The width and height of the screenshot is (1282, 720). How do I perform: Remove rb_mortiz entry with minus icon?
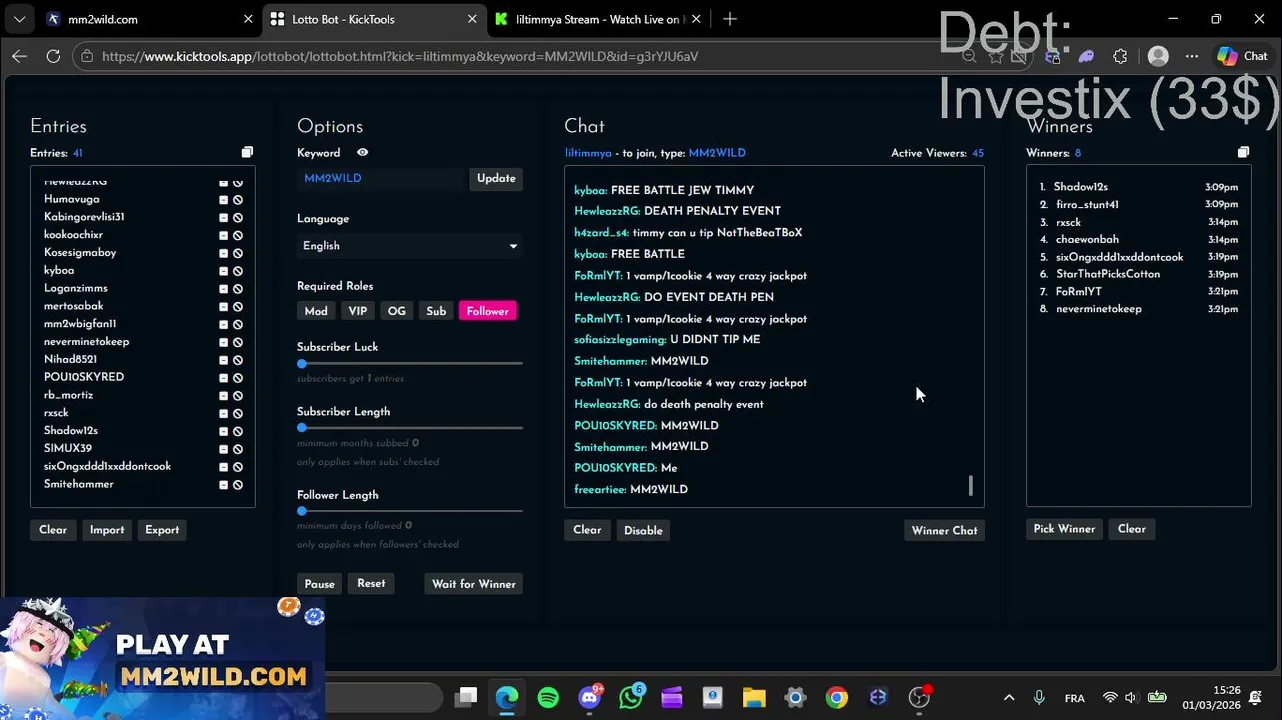(223, 396)
